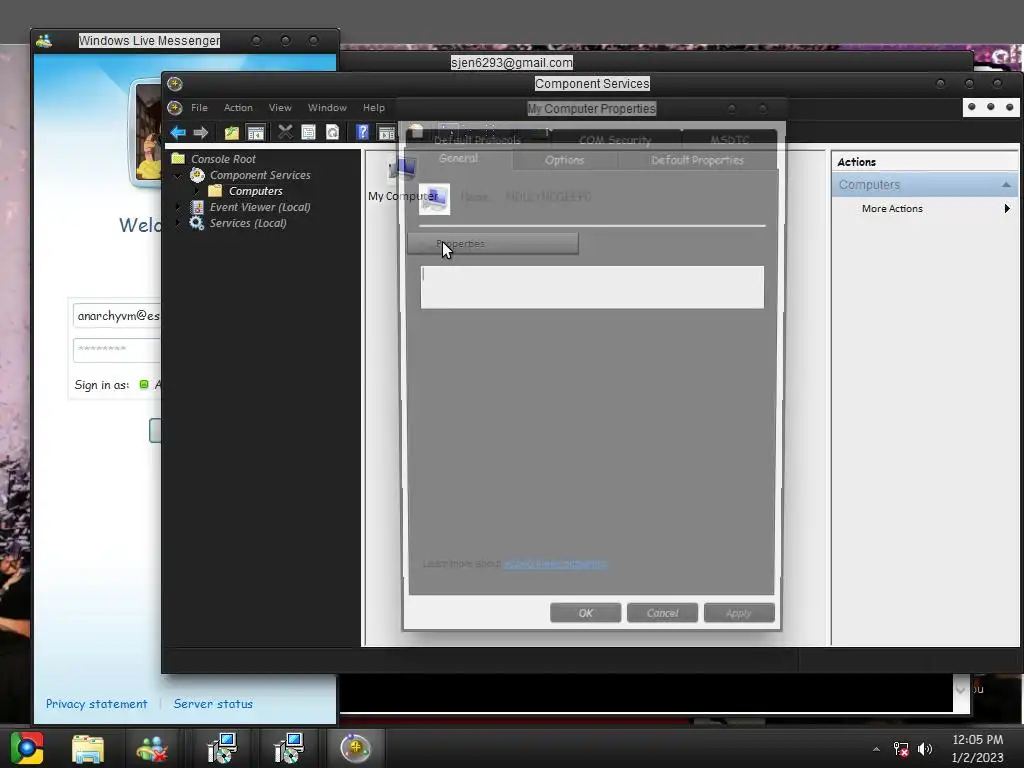Screen dimensions: 1024x768
Task: Select Component Services tree node
Action: tap(260, 175)
